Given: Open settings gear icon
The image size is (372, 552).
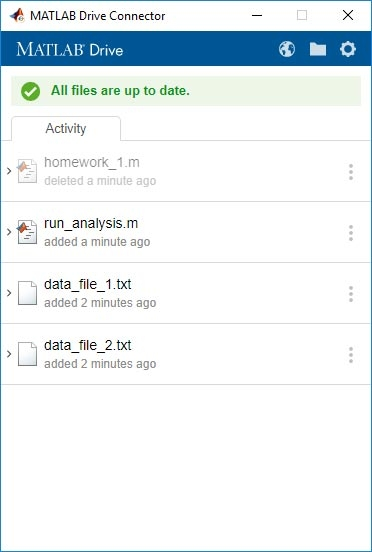Looking at the screenshot, I should (x=348, y=49).
